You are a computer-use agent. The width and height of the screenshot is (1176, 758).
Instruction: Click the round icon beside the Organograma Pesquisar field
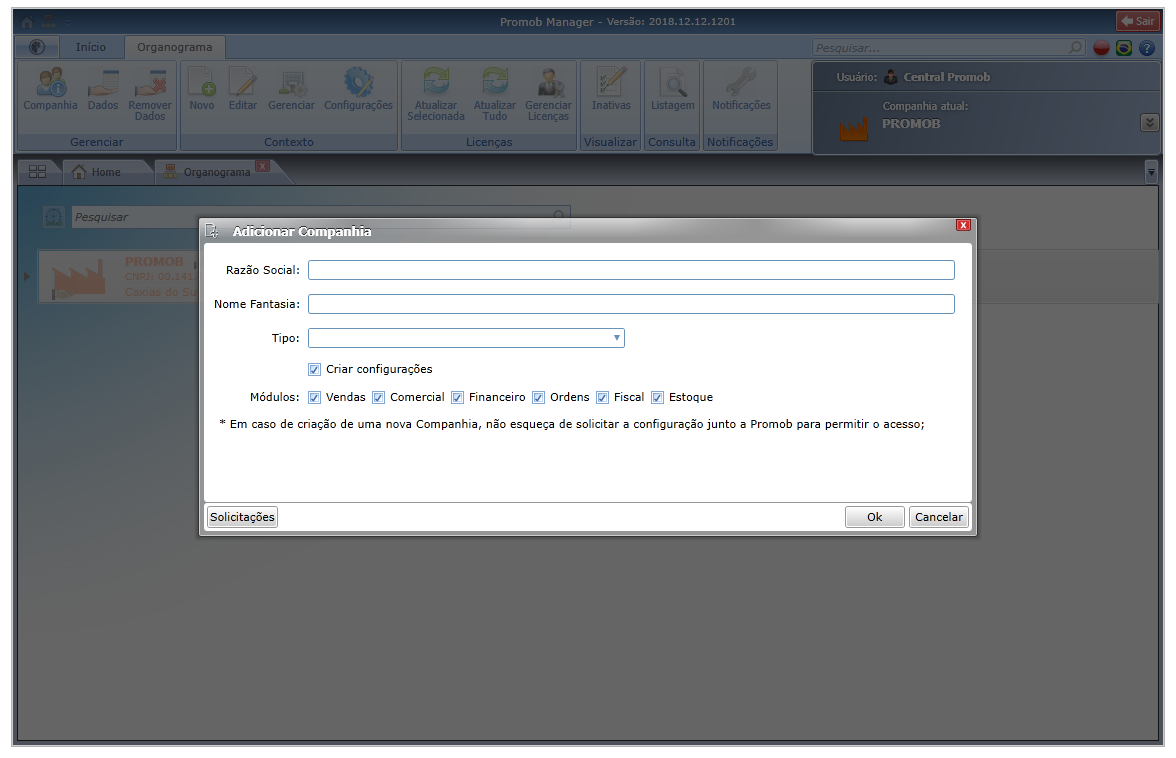(x=54, y=217)
